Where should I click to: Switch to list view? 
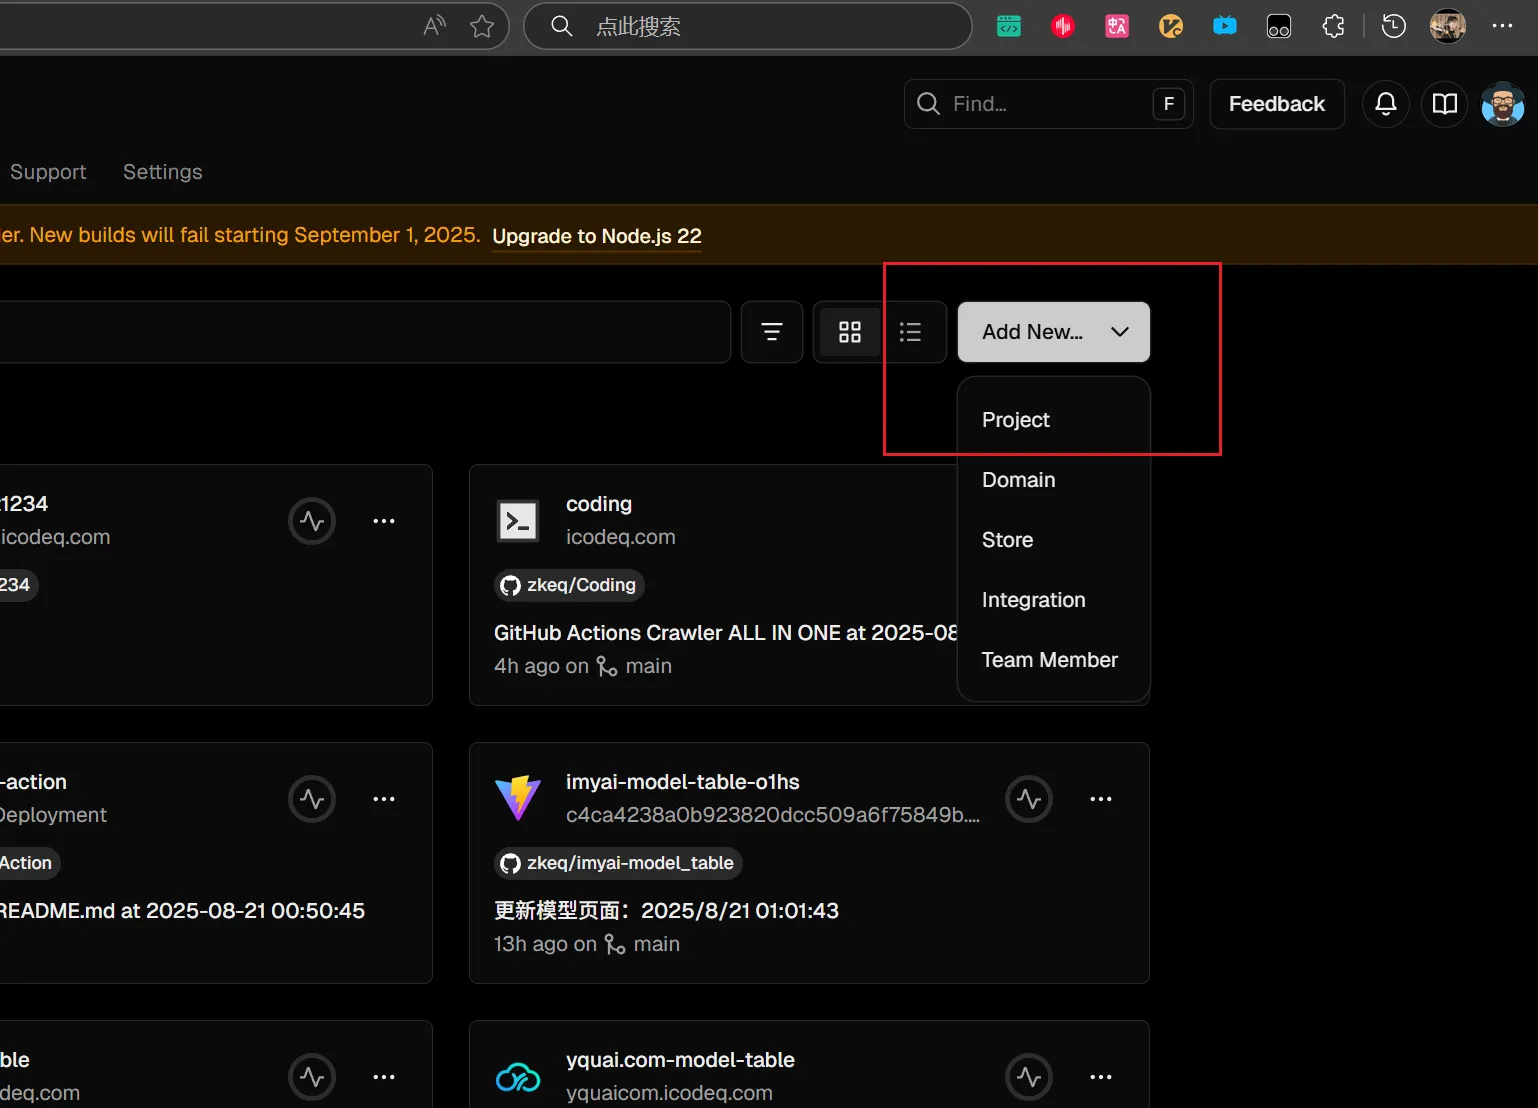910,332
